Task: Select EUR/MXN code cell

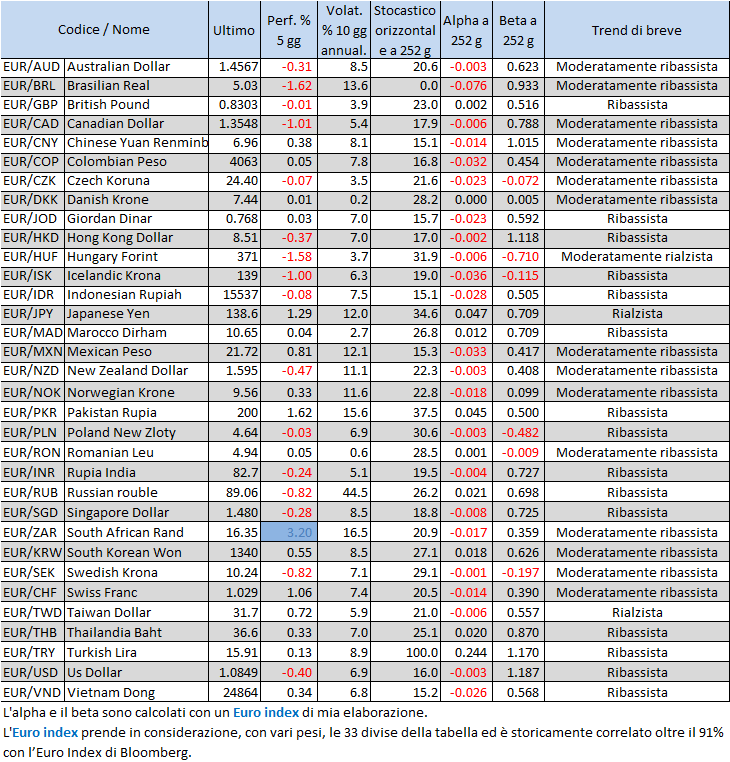Action: [33, 351]
